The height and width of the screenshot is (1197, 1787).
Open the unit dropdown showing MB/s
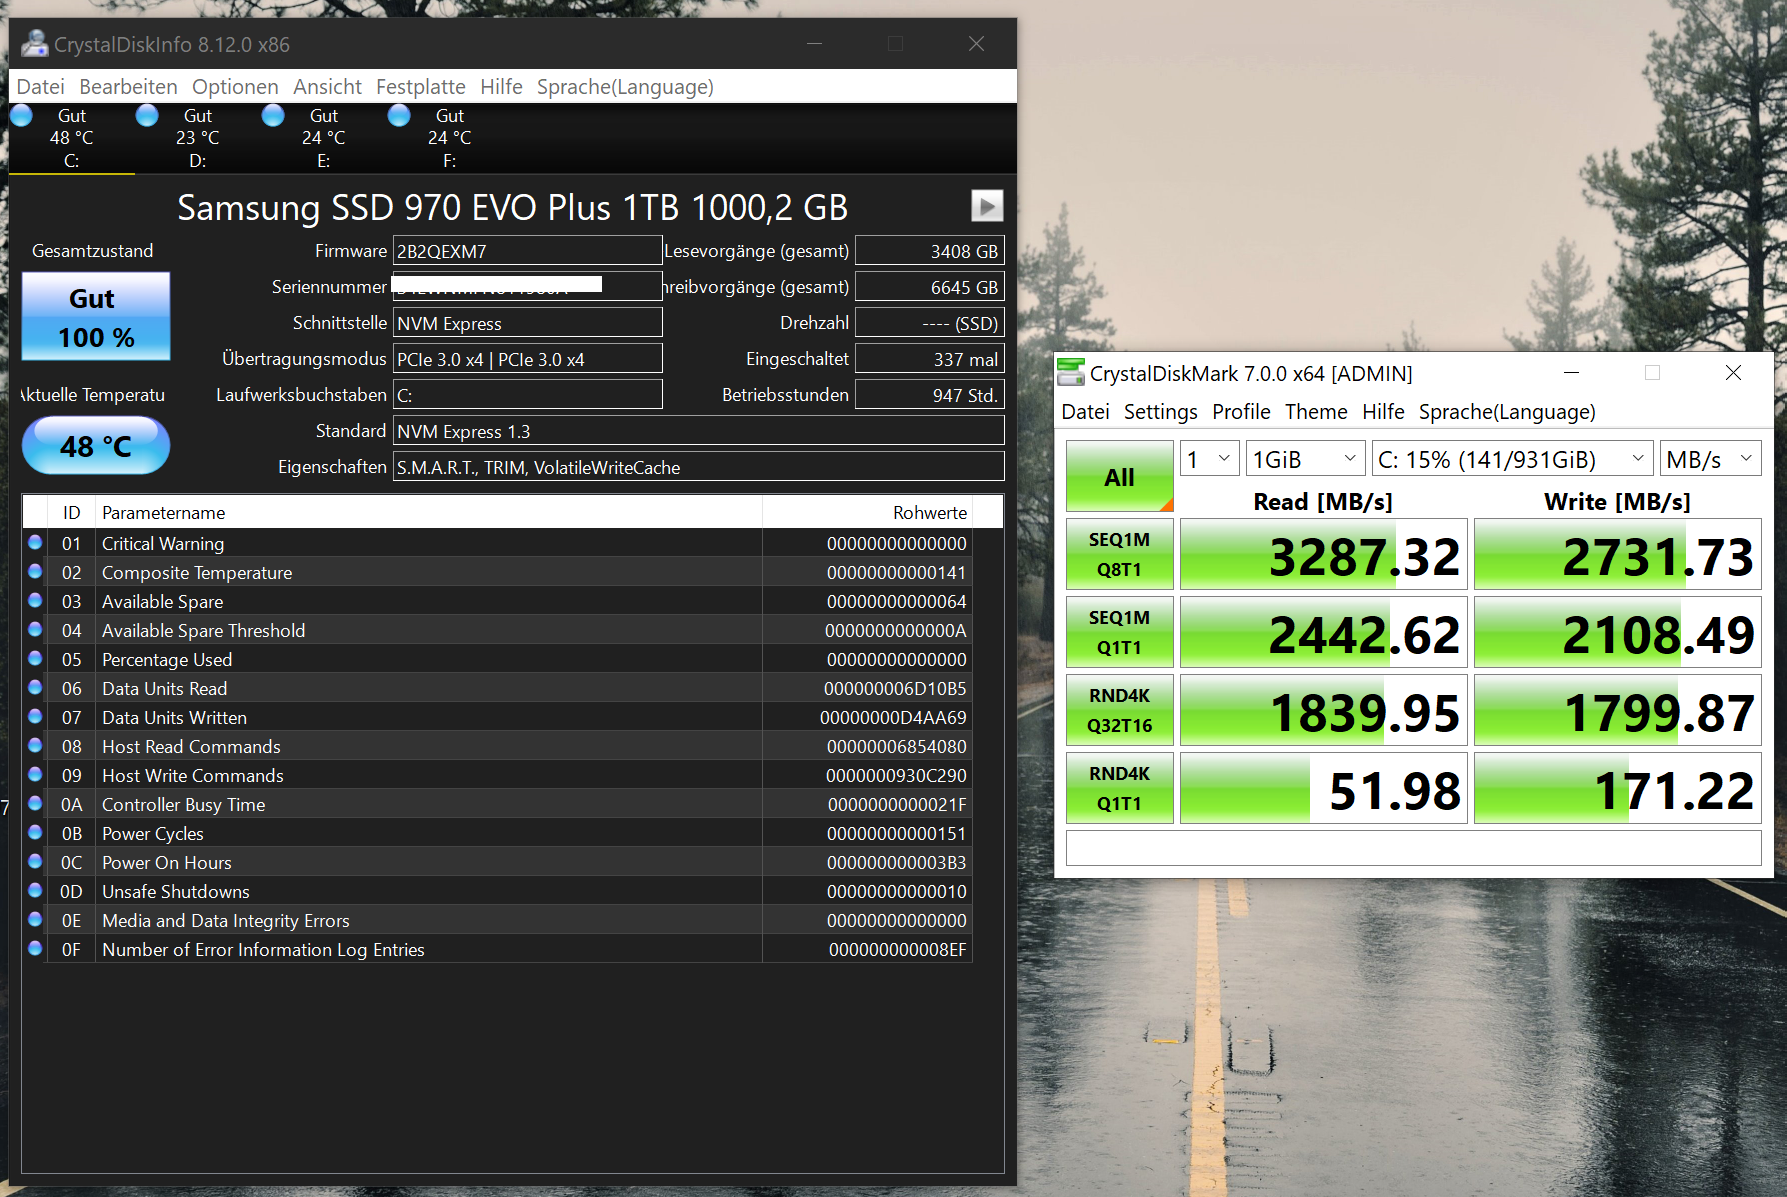tap(1710, 459)
